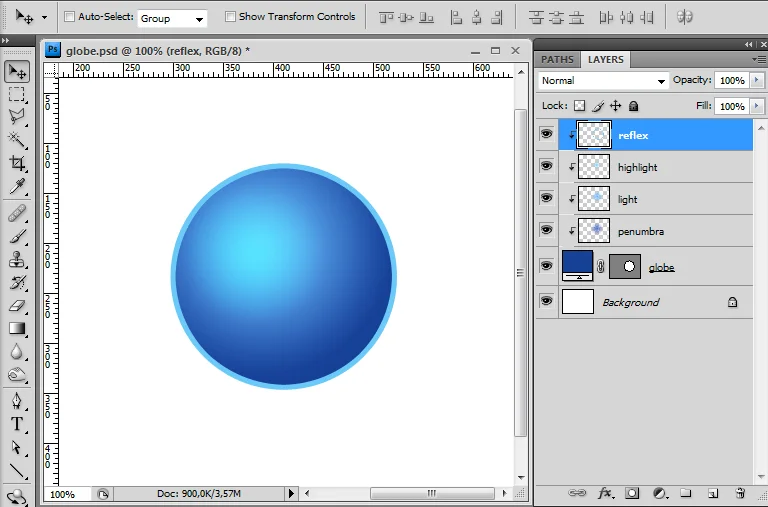Click globe layer vector mask thumbnail
The height and width of the screenshot is (507, 768).
click(x=624, y=266)
